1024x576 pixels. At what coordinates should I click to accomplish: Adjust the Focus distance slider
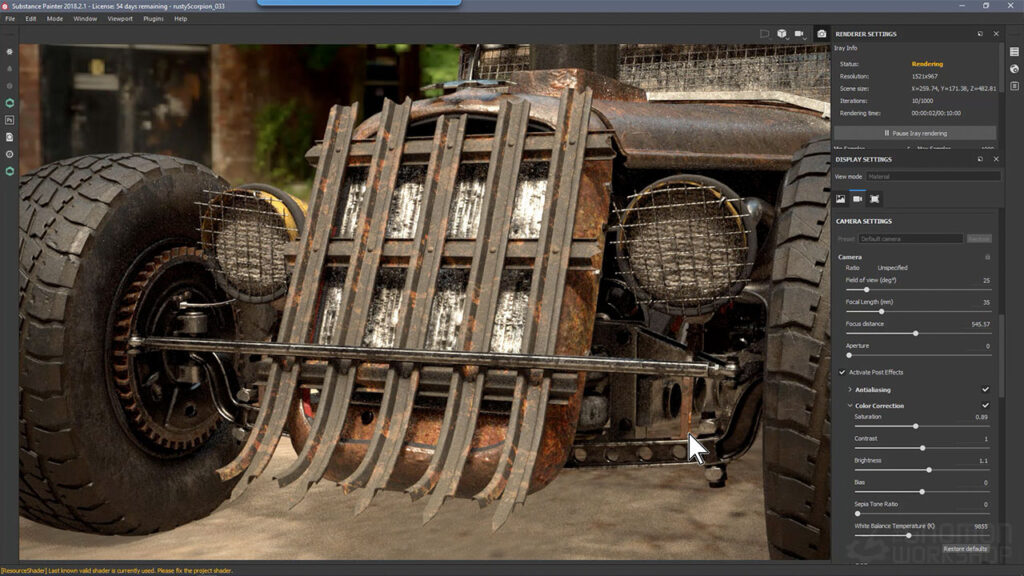(918, 333)
